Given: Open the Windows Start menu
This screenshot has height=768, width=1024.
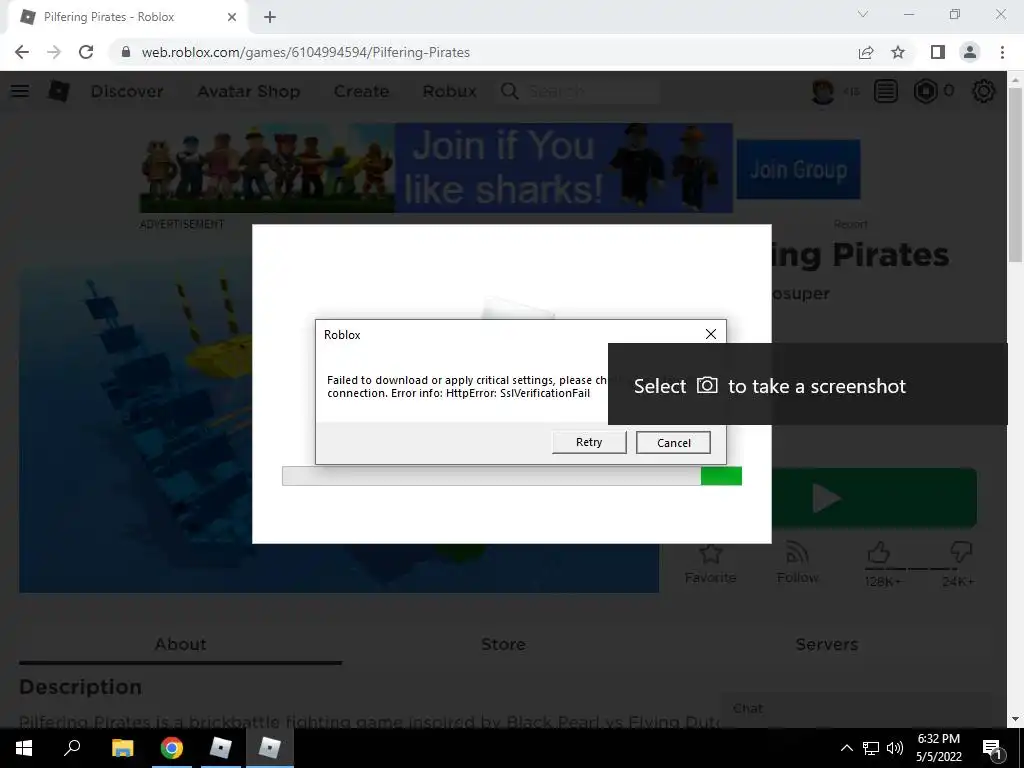Looking at the screenshot, I should coord(24,748).
